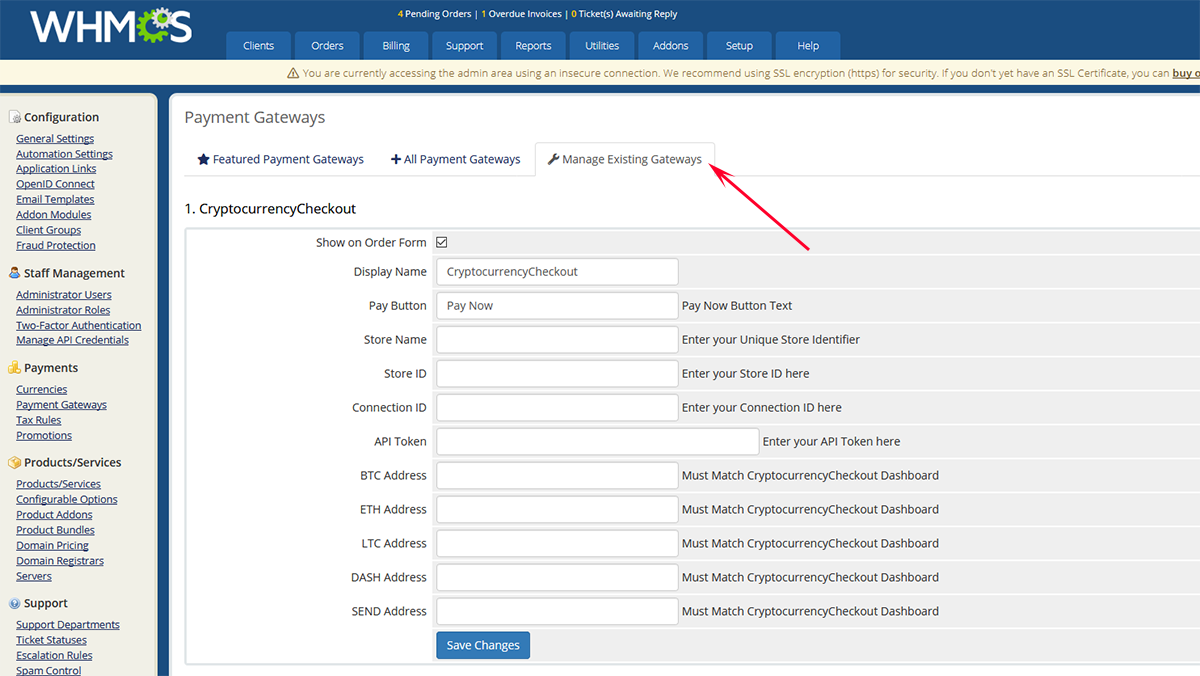Image resolution: width=1200 pixels, height=676 pixels.
Task: Open Support Departments
Action: [x=67, y=625]
